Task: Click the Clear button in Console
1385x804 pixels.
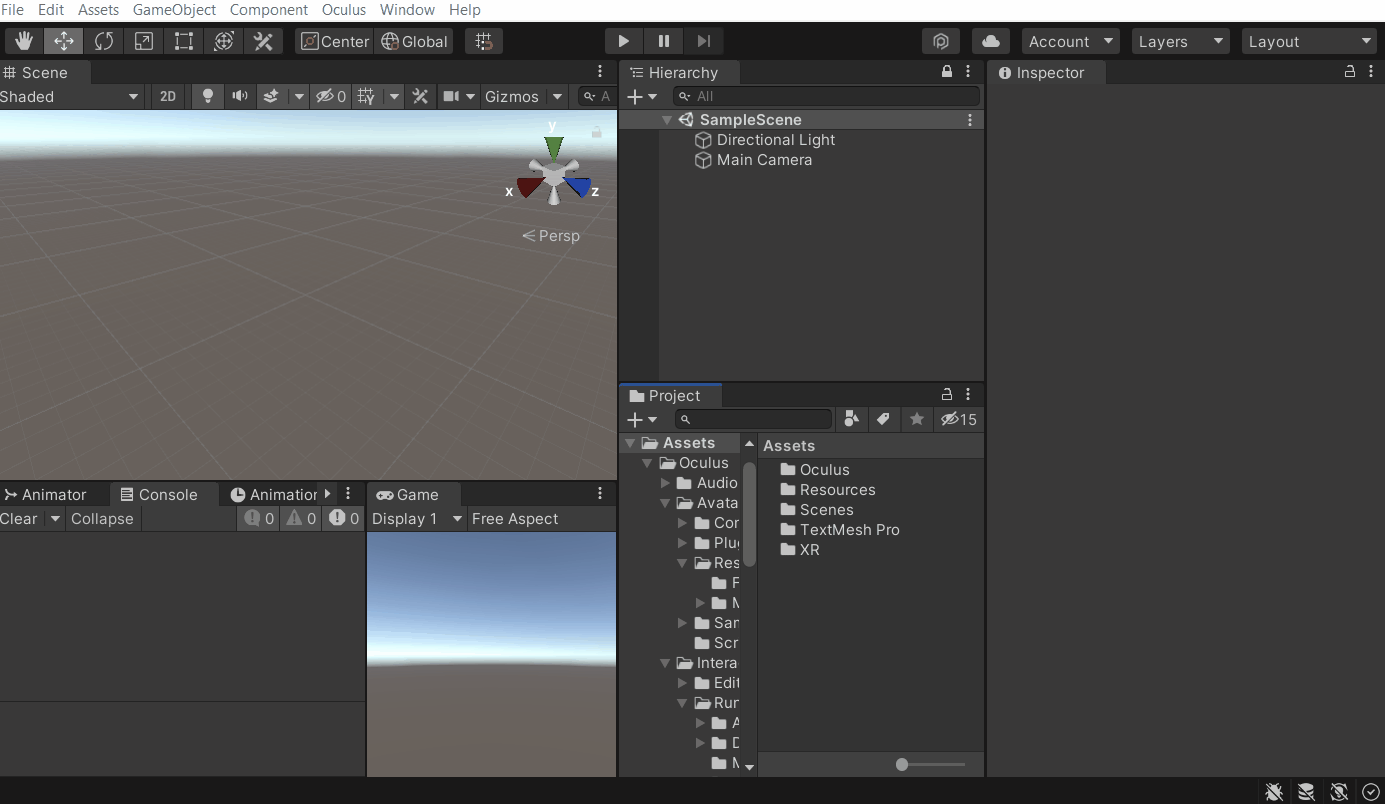Action: [x=19, y=518]
